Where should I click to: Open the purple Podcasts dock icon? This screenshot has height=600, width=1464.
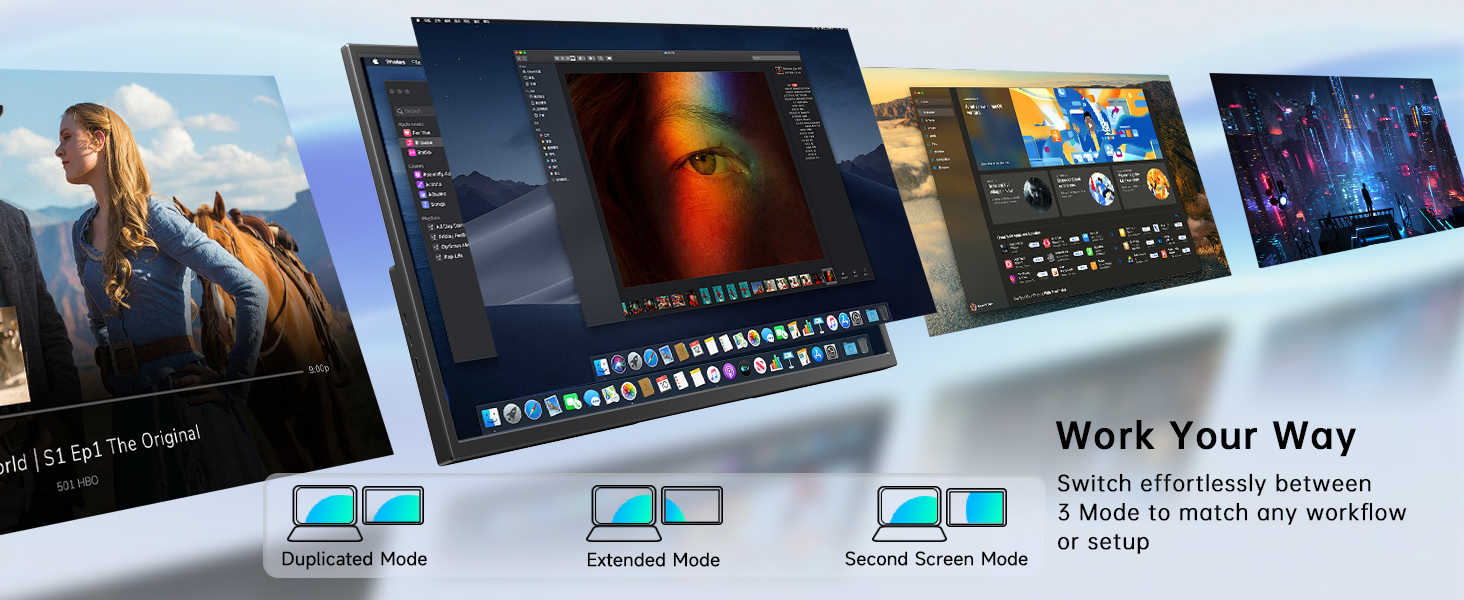pyautogui.click(x=729, y=371)
